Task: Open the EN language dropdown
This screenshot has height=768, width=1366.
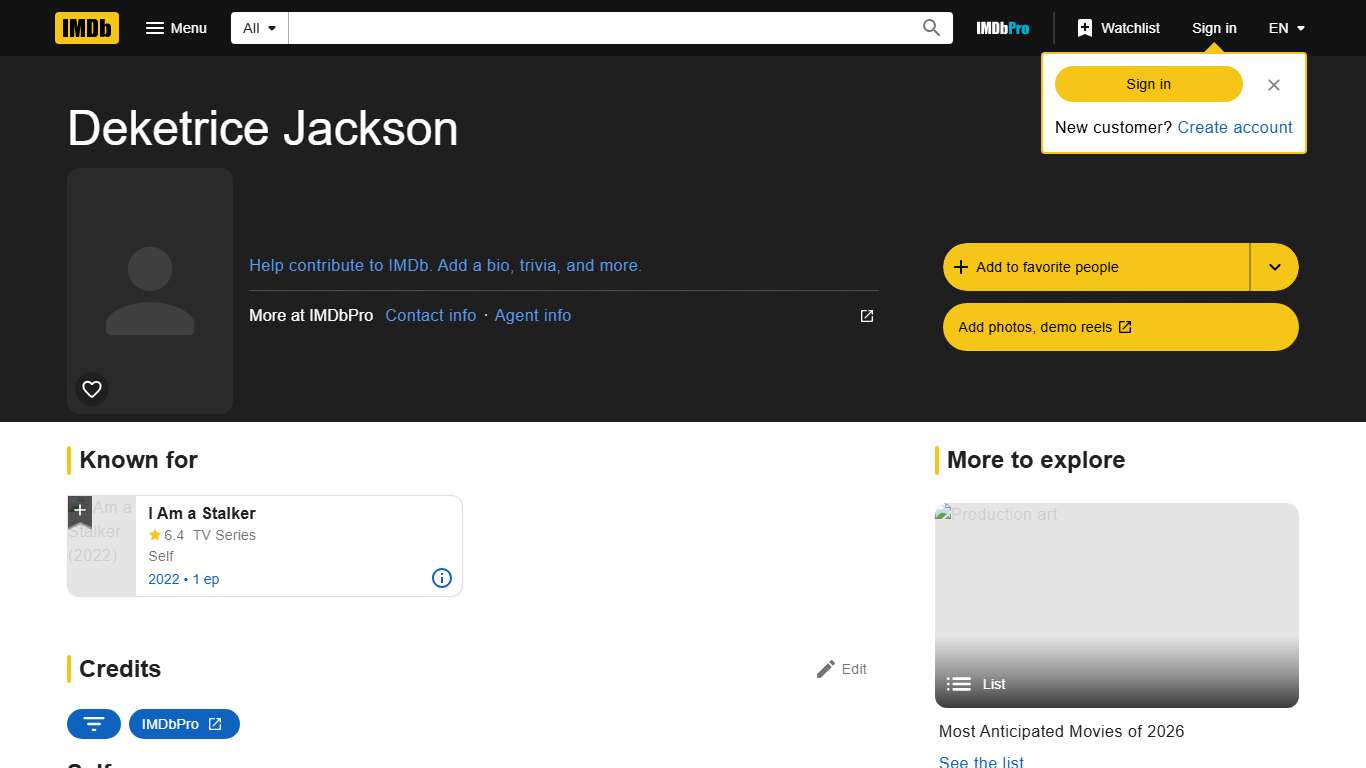Action: coord(1286,28)
